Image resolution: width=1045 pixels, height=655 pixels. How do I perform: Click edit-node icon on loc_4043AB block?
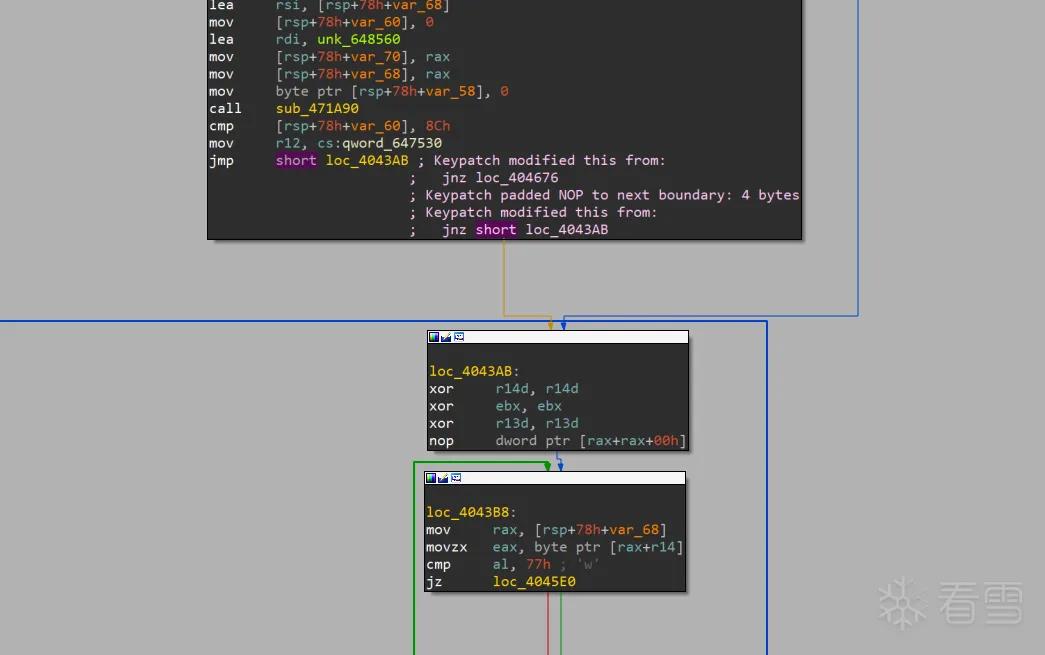446,337
